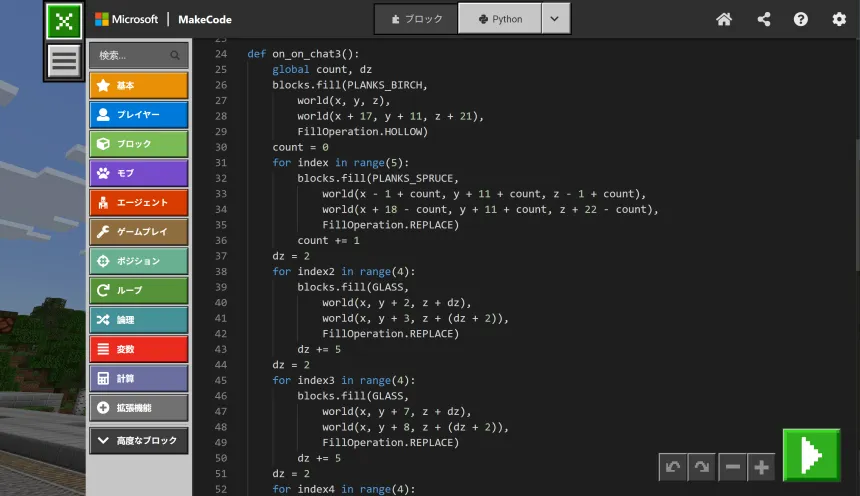Click 'for index4 in range(4):' line

tap(344, 489)
